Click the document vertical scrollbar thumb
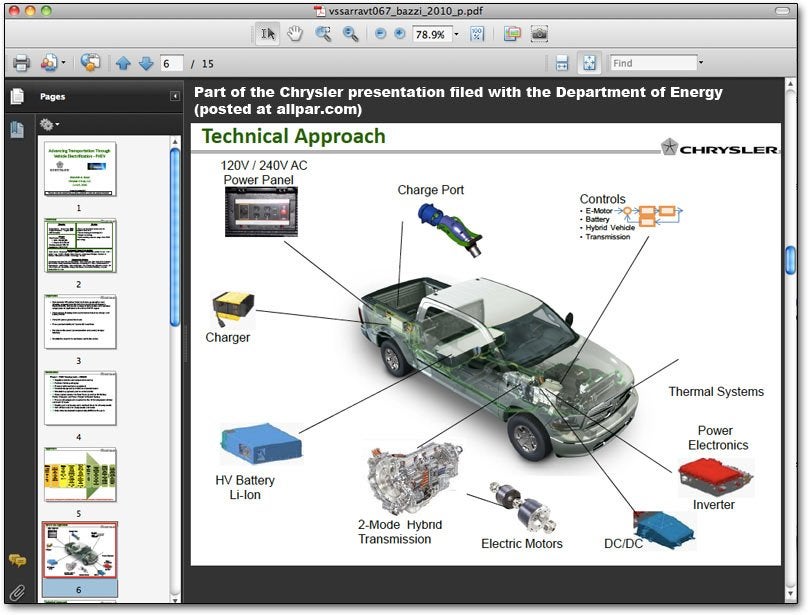Screen dimensions: 808x615 pyautogui.click(x=790, y=260)
